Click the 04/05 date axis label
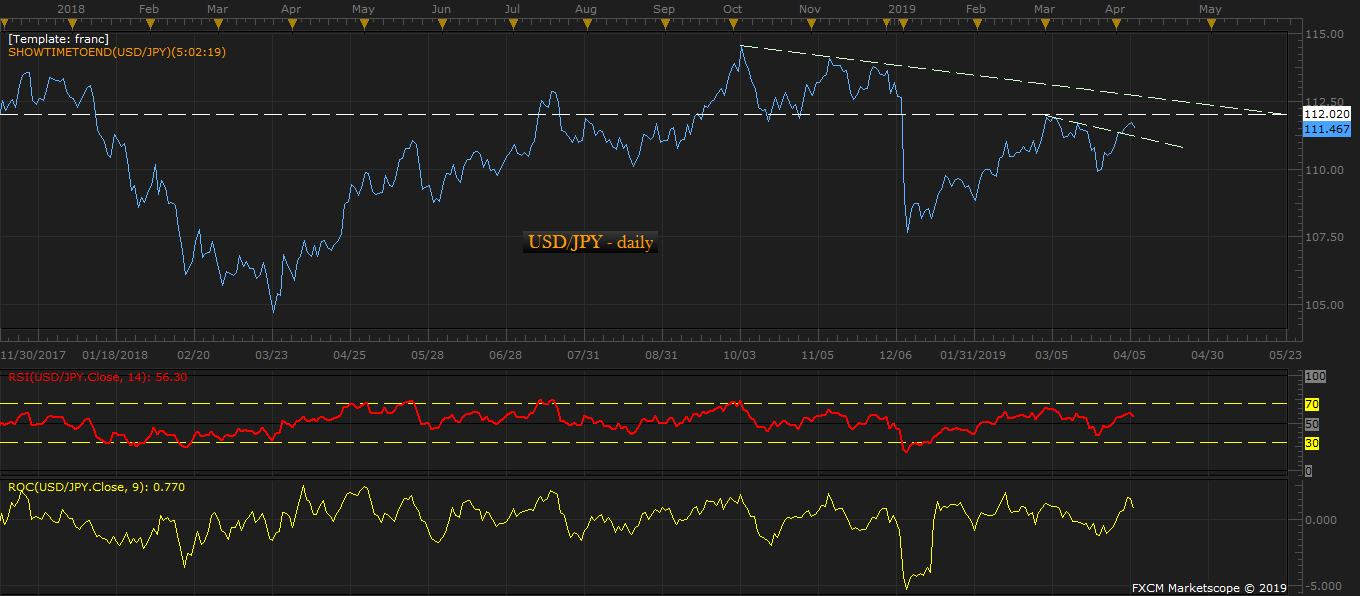Screen dimensions: 1360x596 (1130, 354)
